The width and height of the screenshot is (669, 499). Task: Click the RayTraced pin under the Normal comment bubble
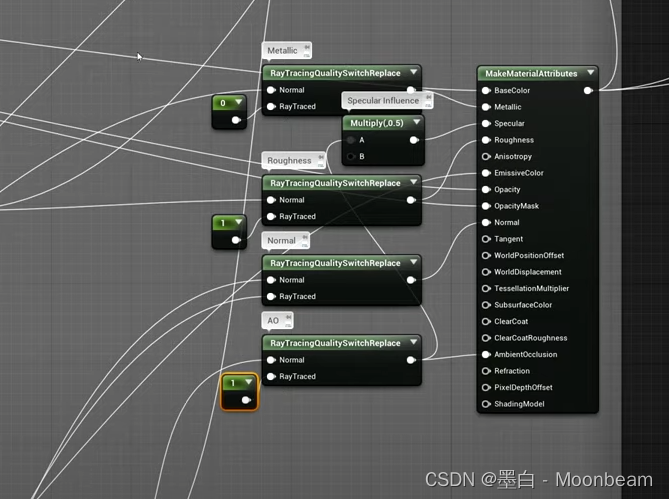click(x=271, y=296)
